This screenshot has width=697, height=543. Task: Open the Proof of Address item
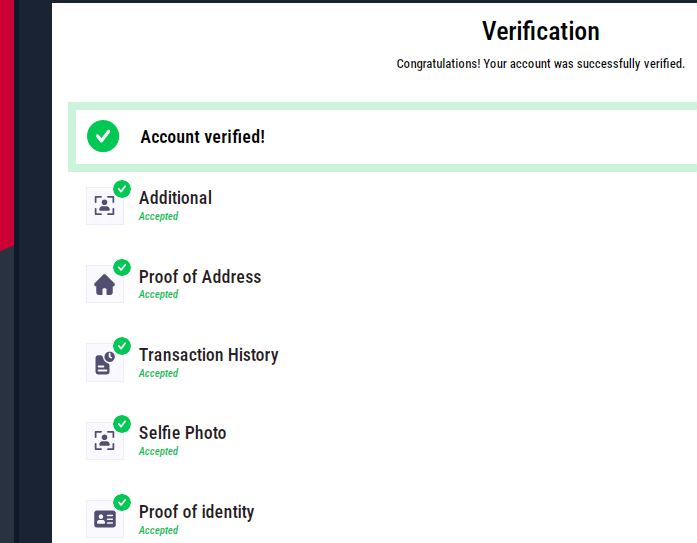tap(200, 277)
